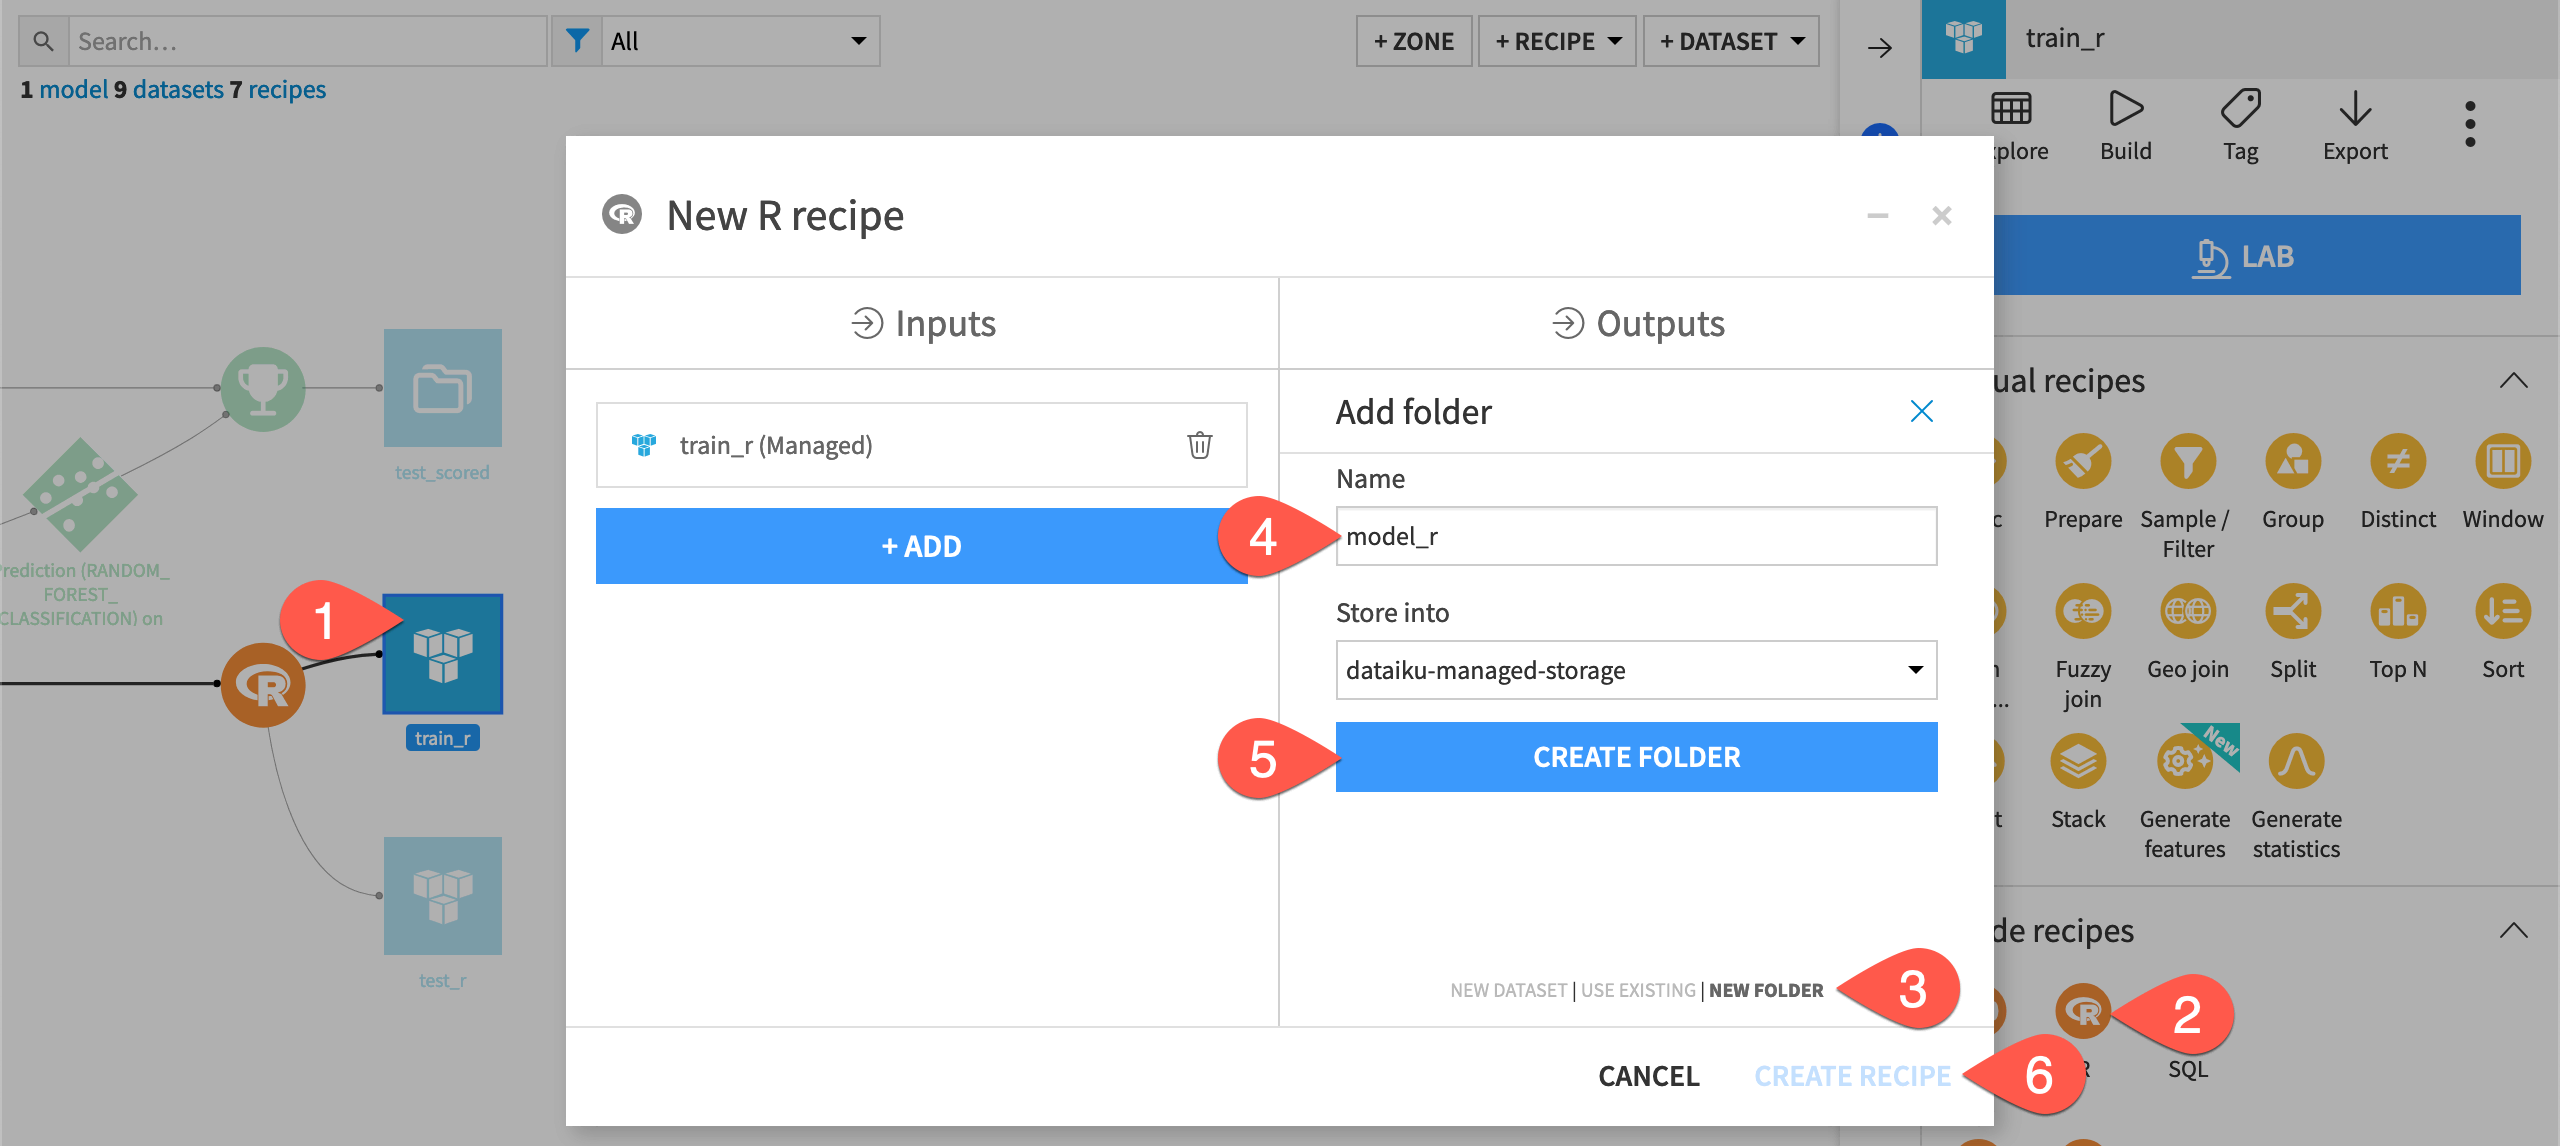Open the All filter dropdown
The image size is (2560, 1146).
[x=740, y=41]
